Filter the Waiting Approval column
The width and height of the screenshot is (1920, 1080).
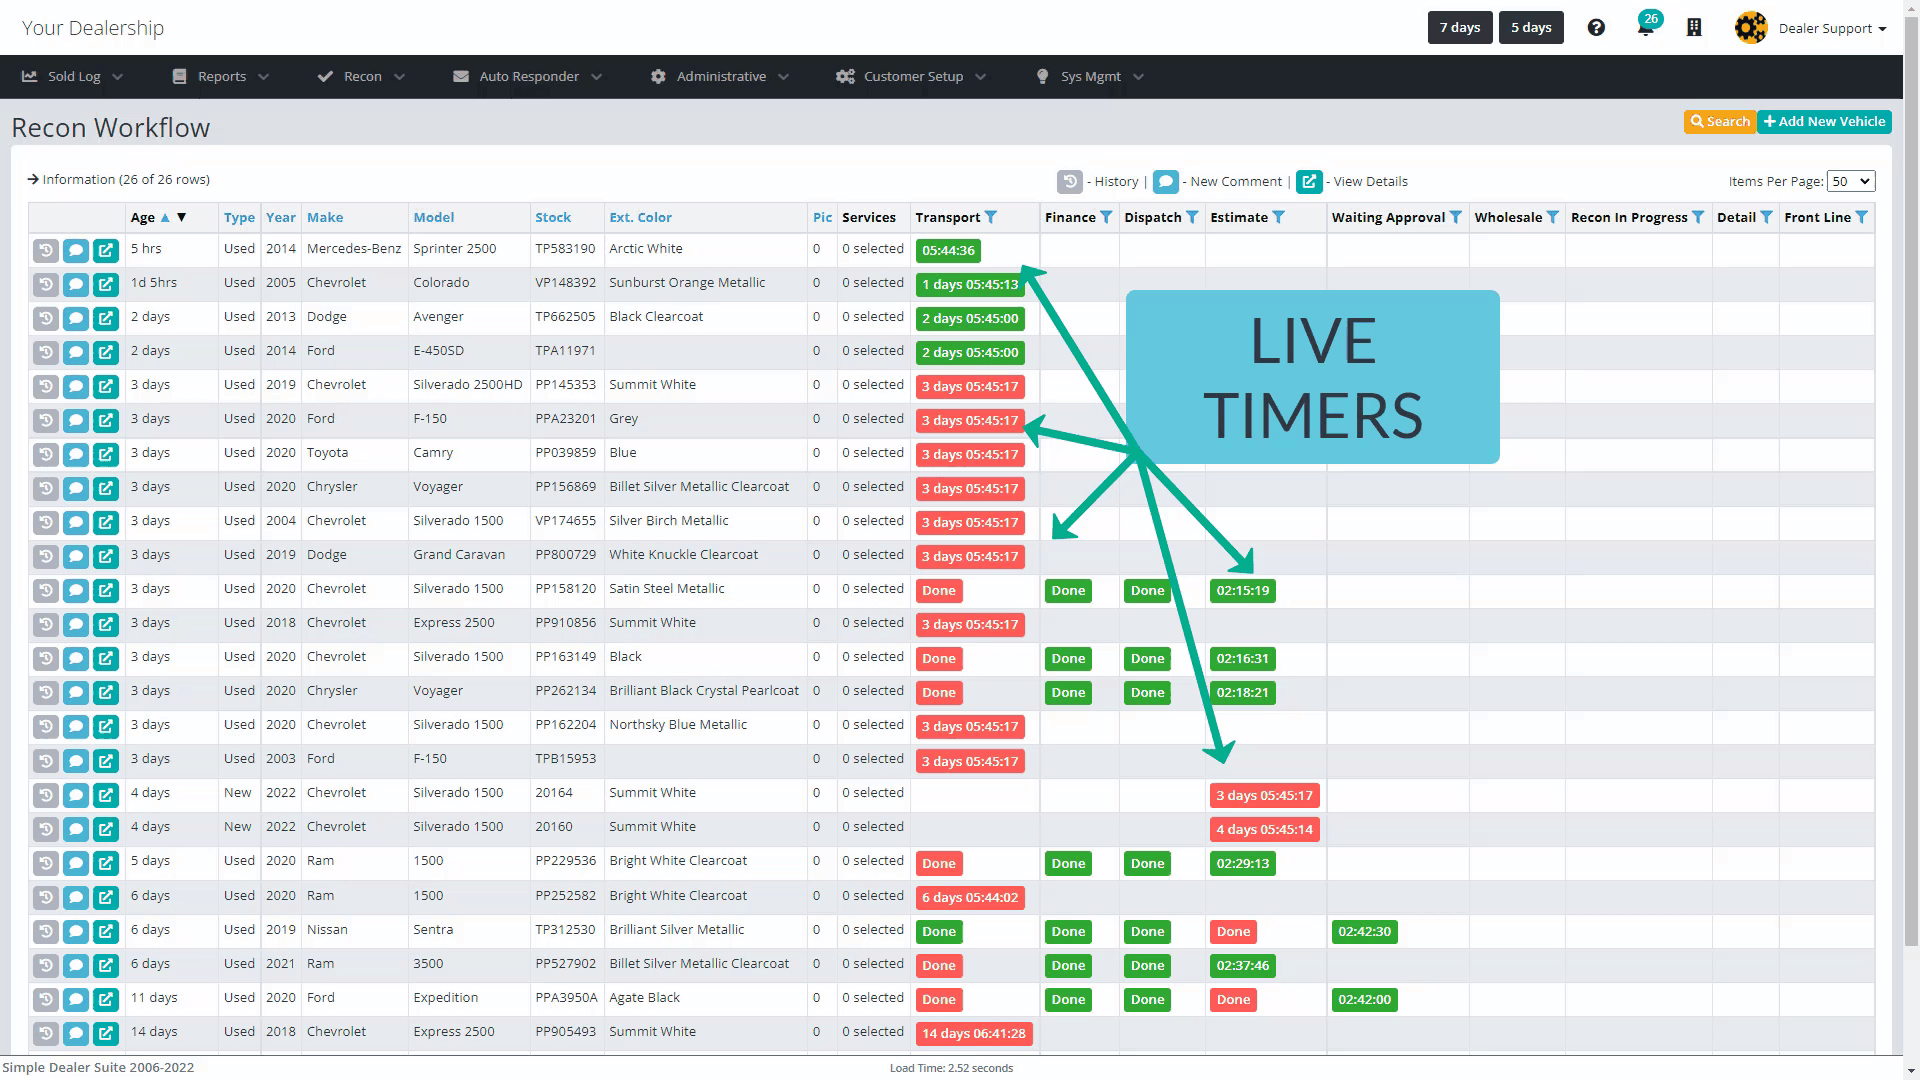coord(1456,217)
